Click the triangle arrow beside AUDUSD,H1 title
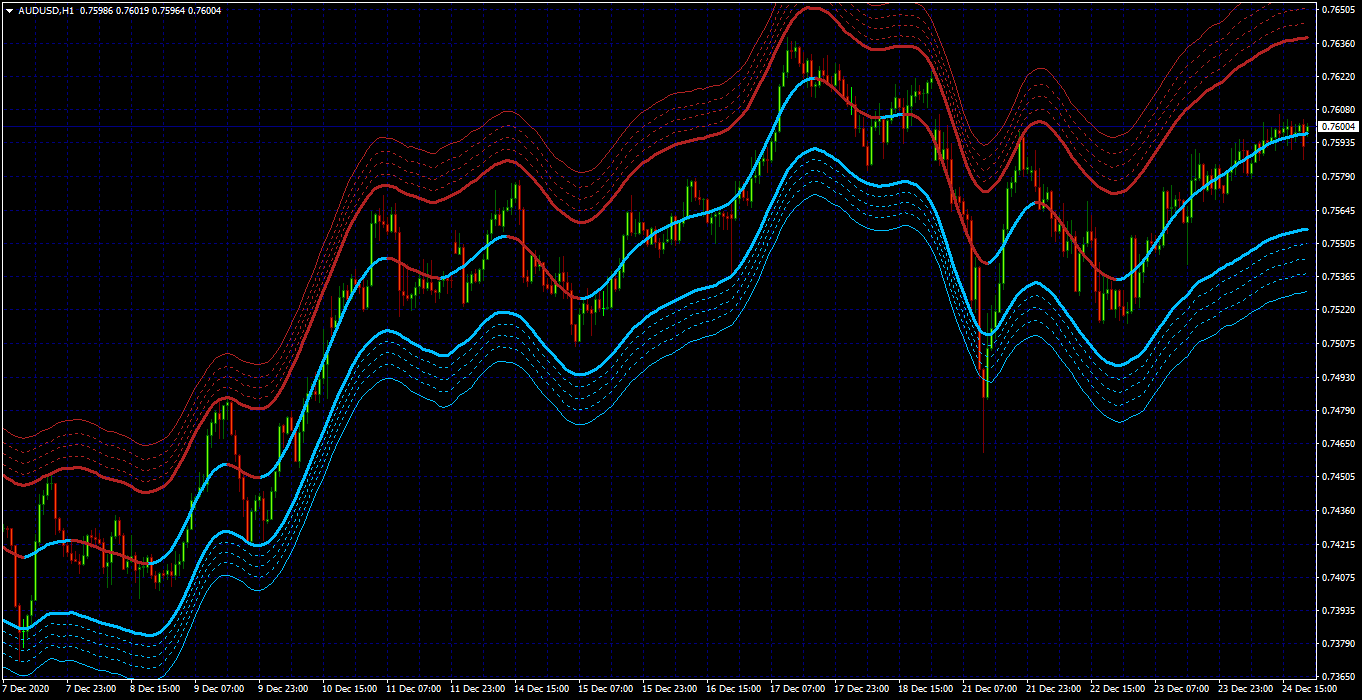Viewport: 1362px width, 700px height. click(9, 10)
